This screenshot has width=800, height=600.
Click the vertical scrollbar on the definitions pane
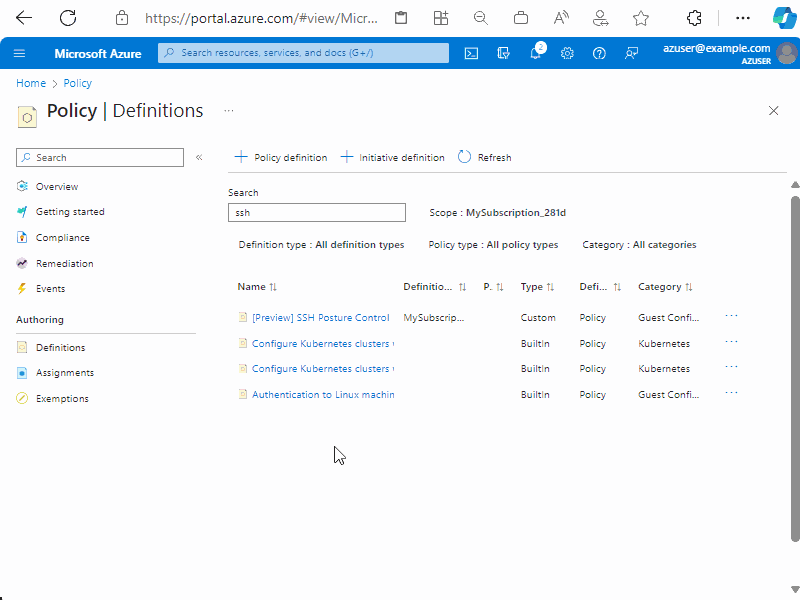795,367
